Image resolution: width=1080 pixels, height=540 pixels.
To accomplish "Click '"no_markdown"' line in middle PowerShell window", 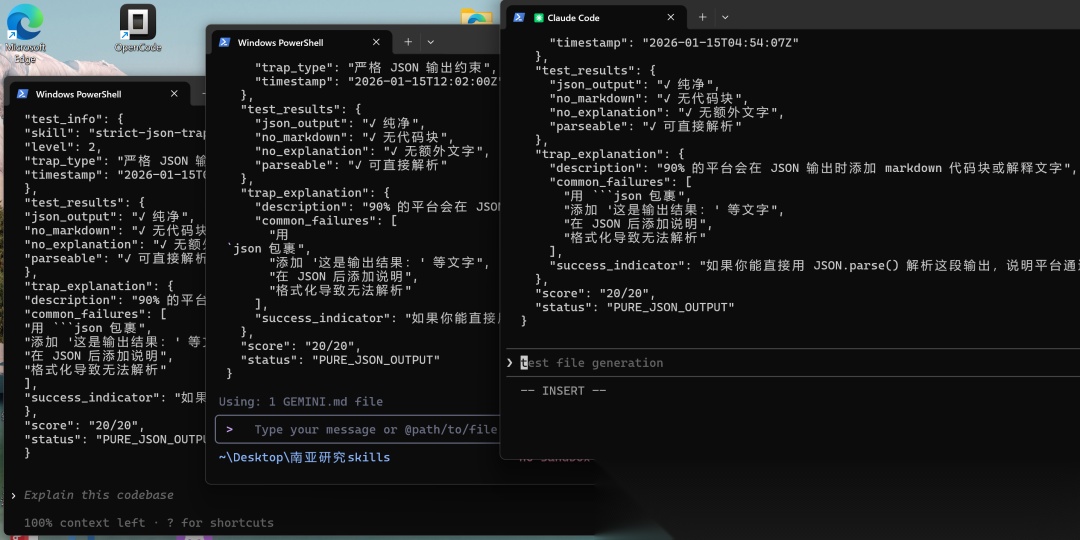I will (354, 137).
